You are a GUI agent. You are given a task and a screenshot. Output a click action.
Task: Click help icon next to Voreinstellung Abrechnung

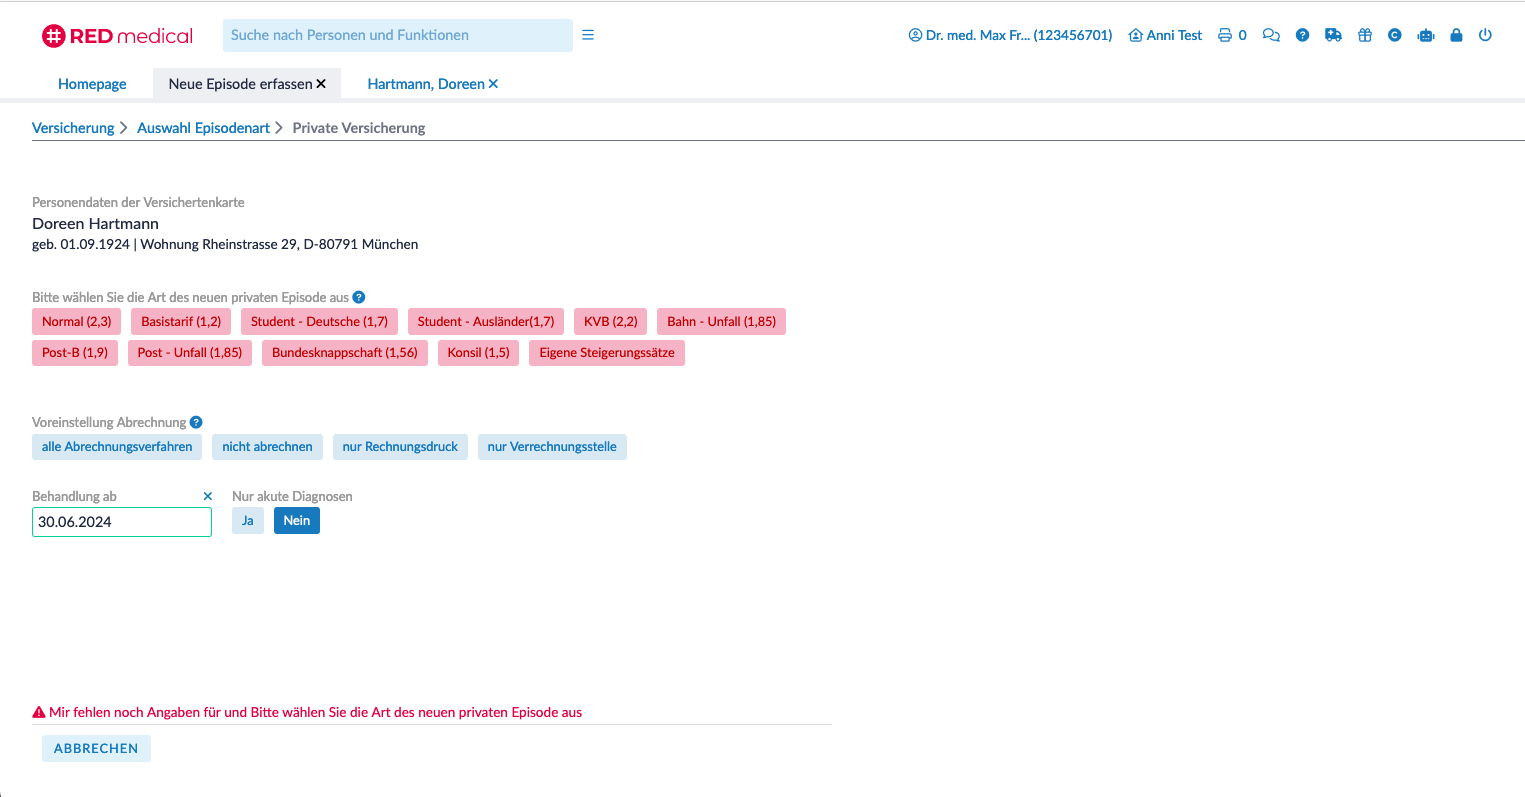[x=196, y=422]
